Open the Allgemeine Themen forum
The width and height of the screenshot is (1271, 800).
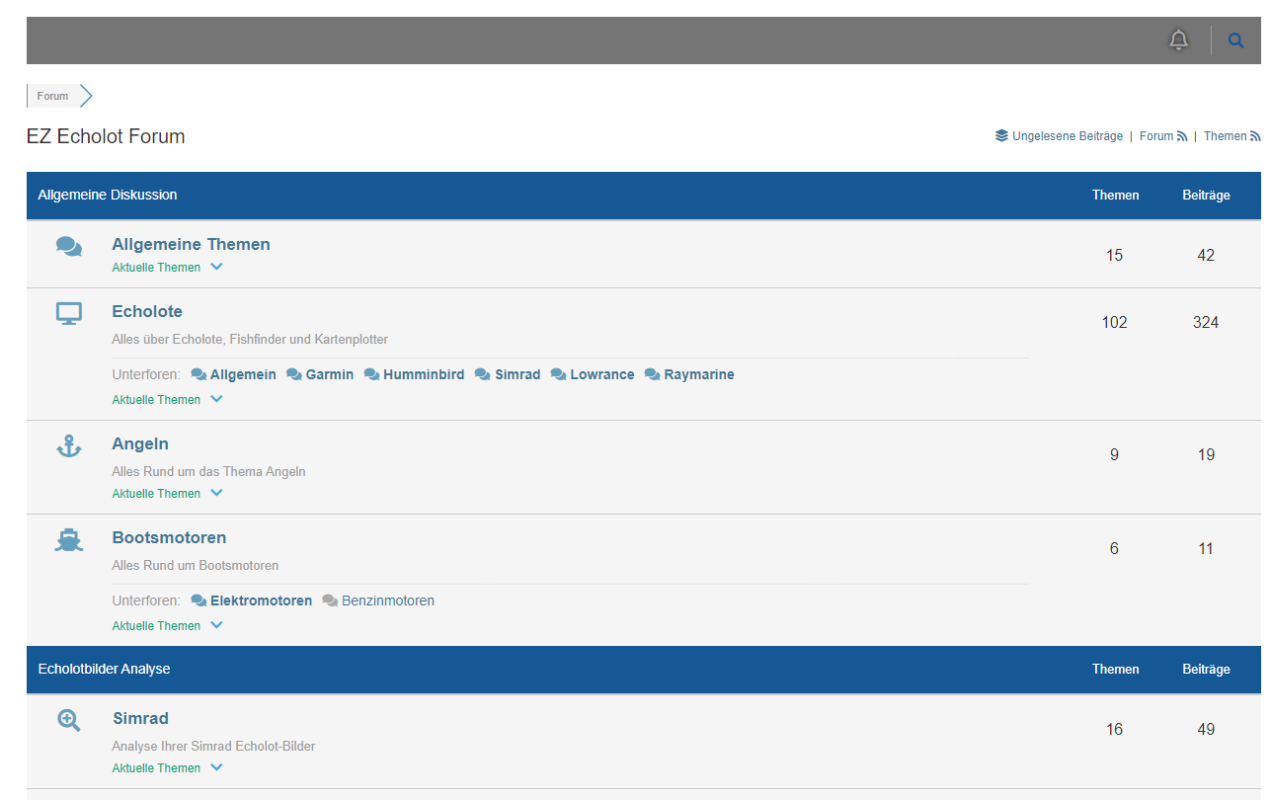click(191, 244)
